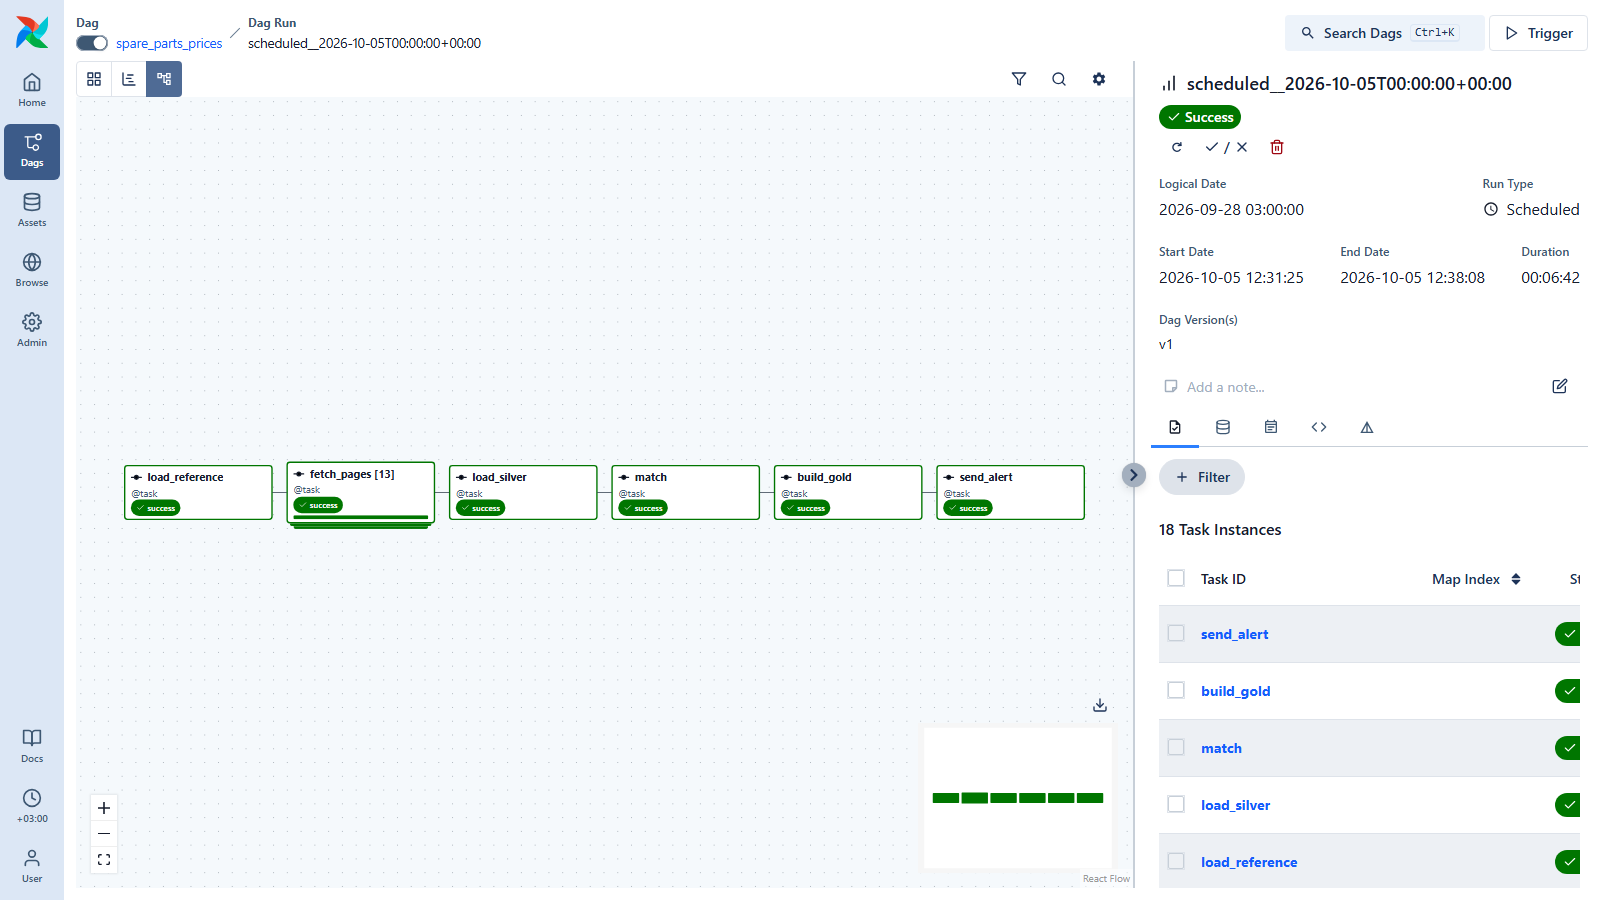This screenshot has height=900, width=1600.
Task: Fit graph to view
Action: pos(104,860)
